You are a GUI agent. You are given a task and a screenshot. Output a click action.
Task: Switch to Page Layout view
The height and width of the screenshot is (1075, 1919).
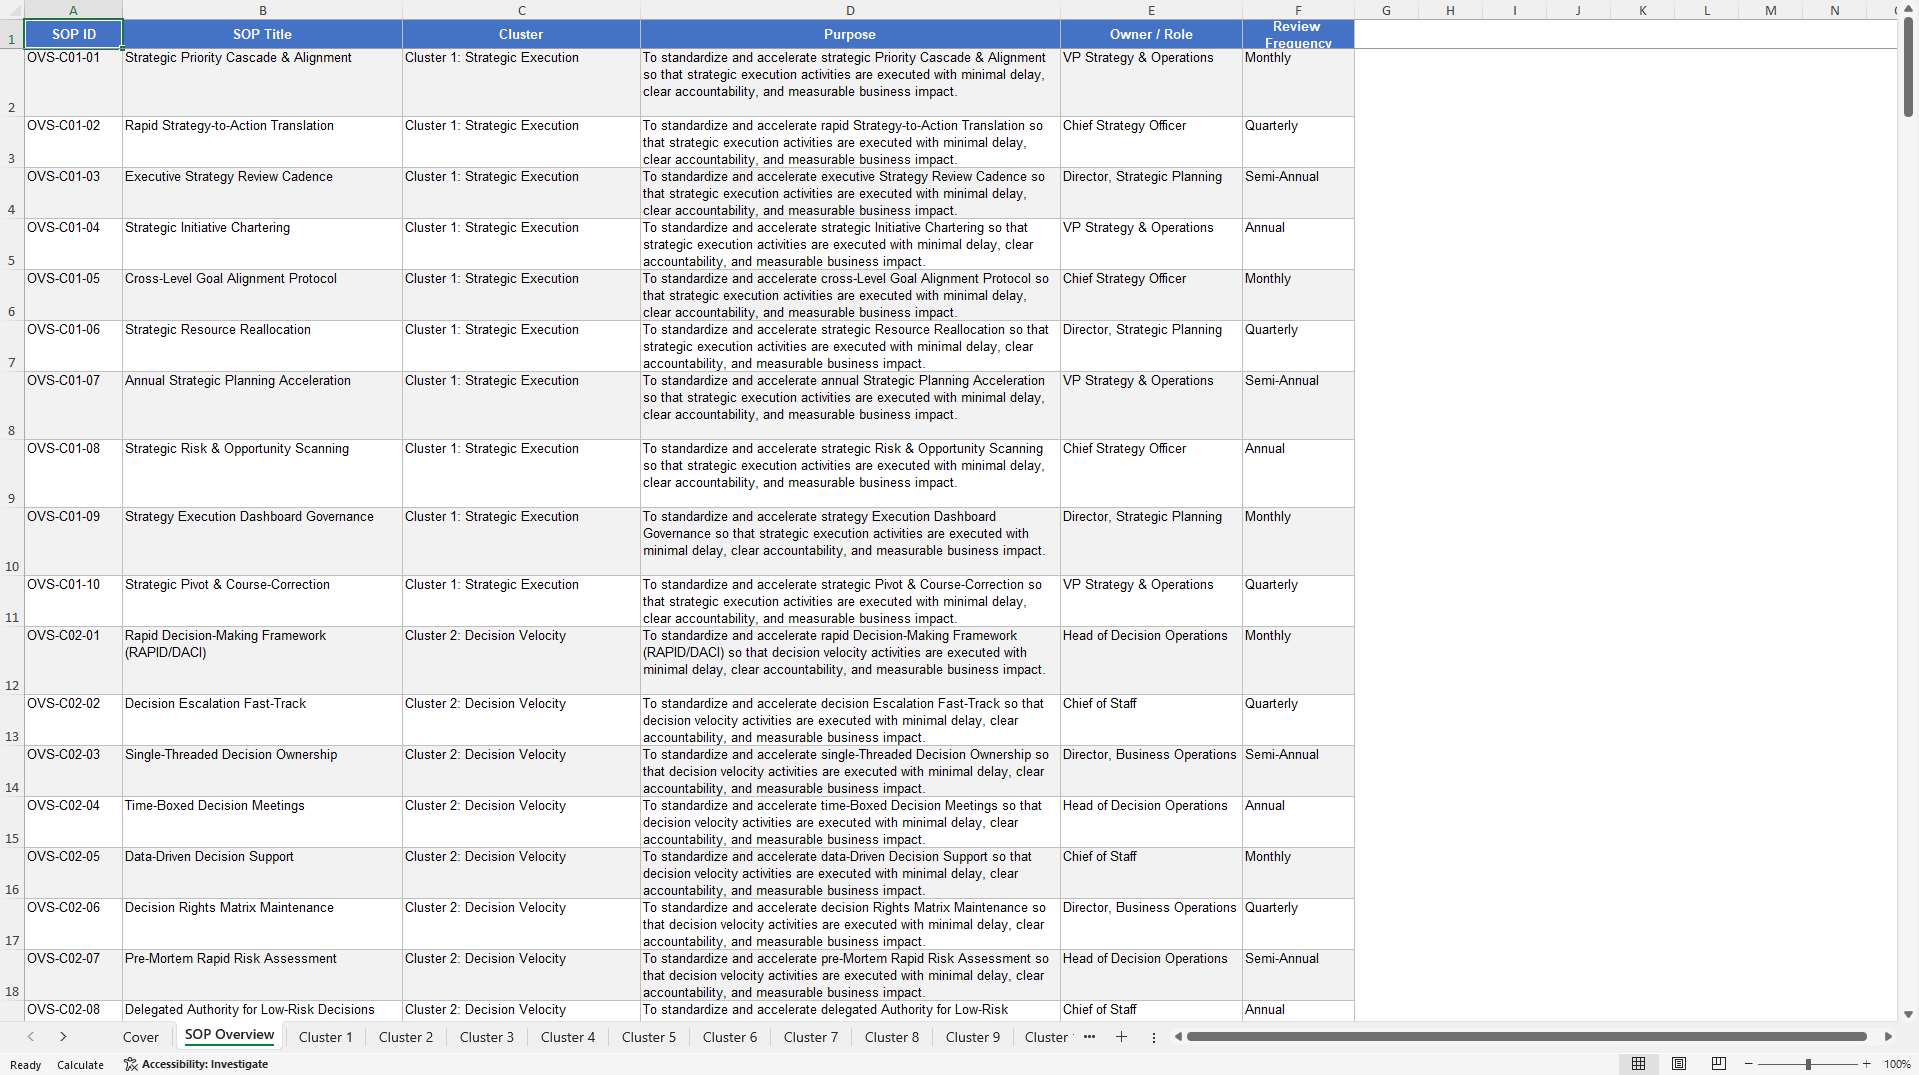[1679, 1064]
